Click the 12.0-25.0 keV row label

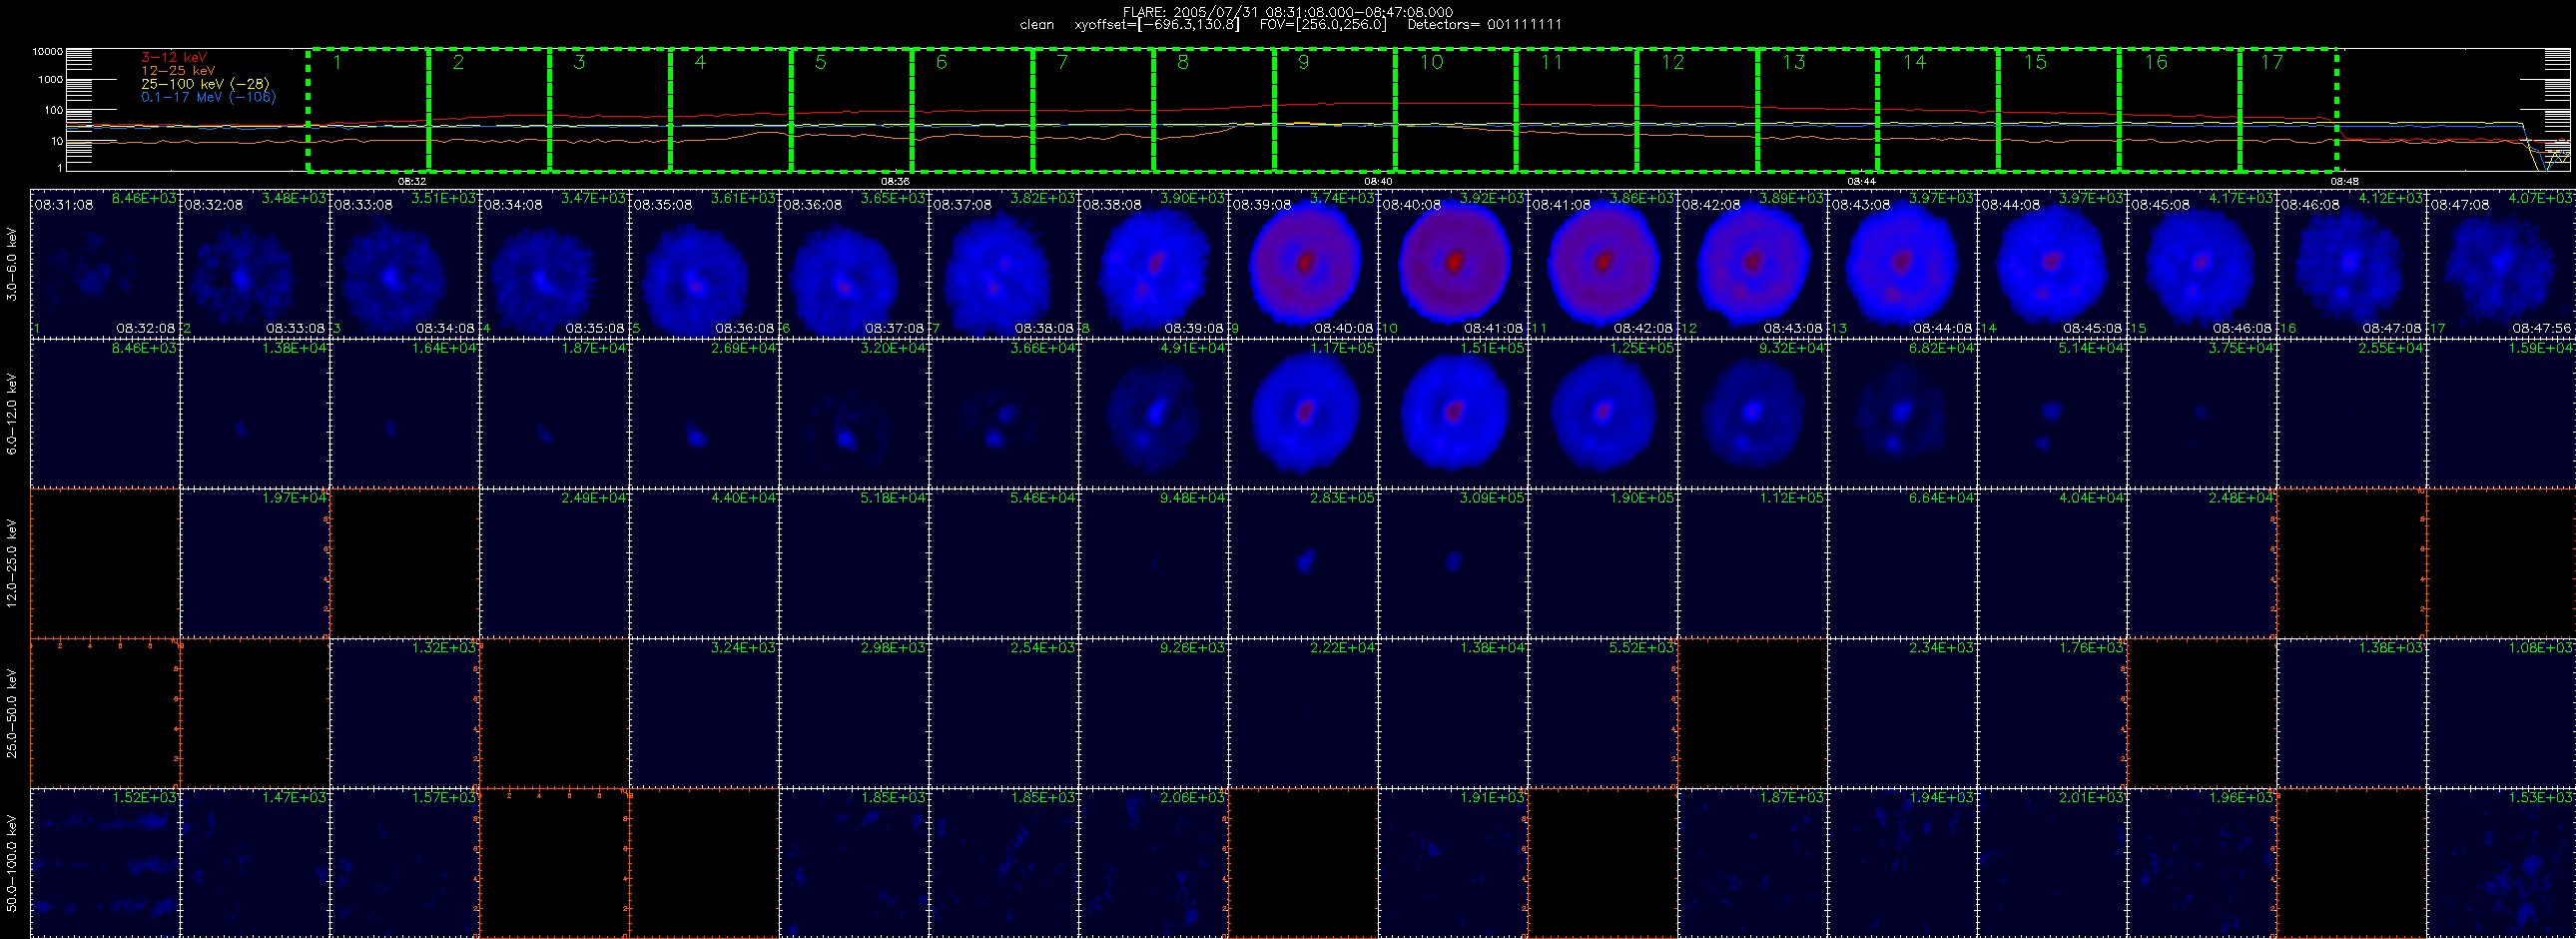tap(12, 563)
